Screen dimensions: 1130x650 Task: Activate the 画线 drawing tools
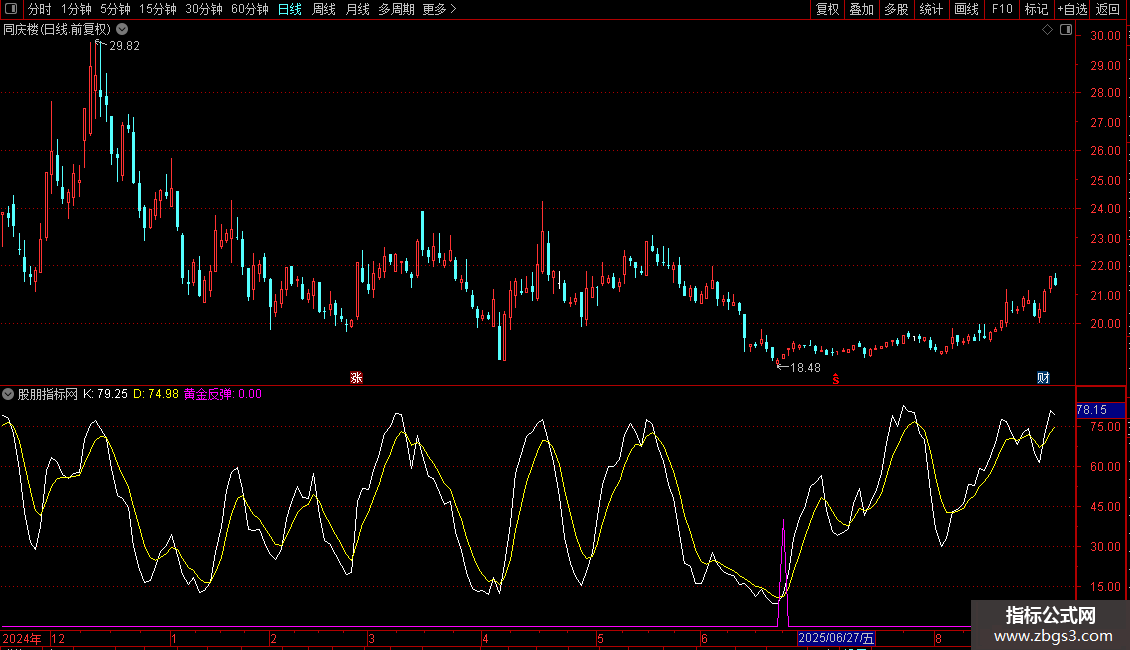click(966, 9)
